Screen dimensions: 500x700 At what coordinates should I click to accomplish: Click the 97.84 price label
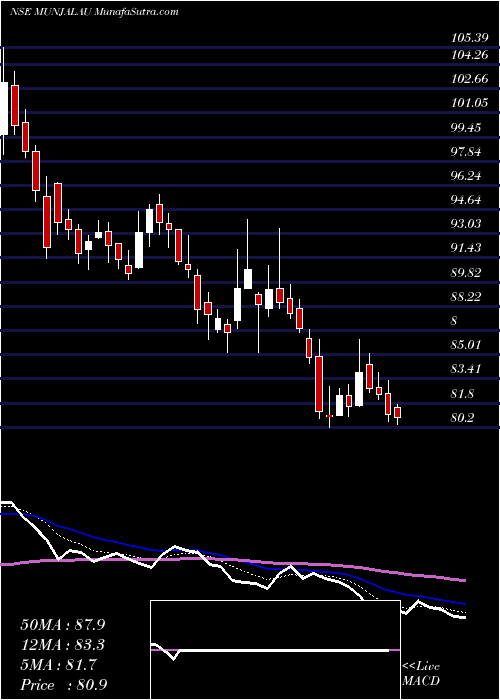tap(466, 152)
